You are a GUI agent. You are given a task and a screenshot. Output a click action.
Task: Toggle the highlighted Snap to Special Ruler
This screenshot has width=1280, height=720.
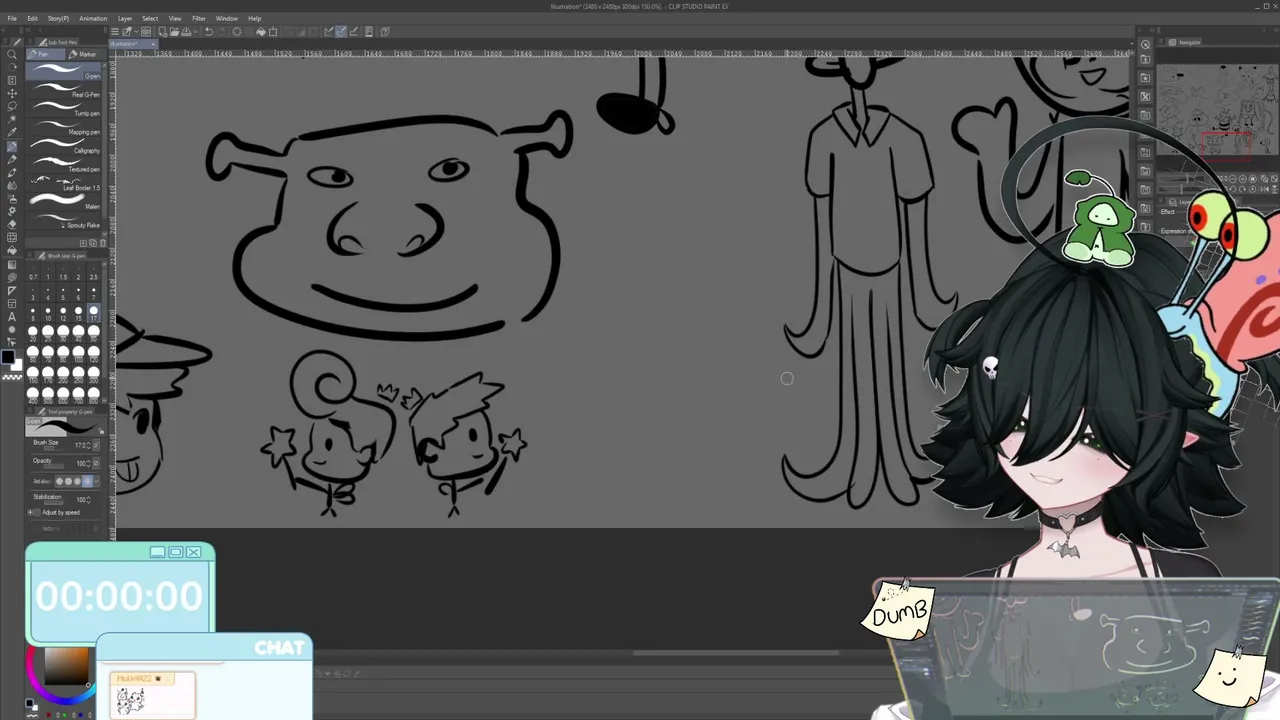coord(341,32)
